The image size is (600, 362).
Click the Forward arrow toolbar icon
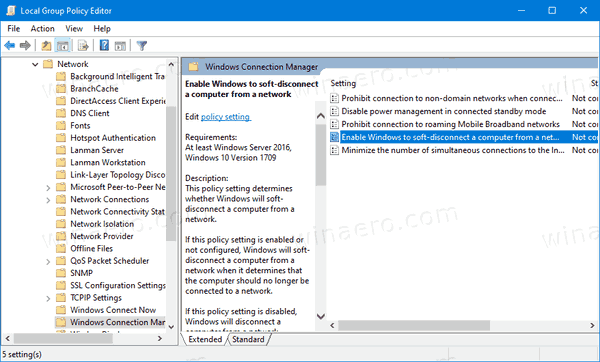(x=25, y=46)
